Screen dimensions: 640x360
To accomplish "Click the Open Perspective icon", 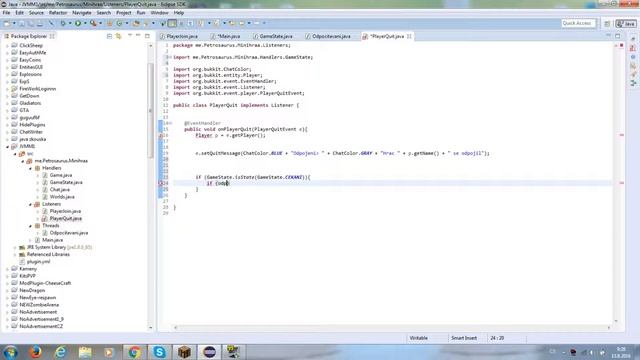I will tap(607, 24).
